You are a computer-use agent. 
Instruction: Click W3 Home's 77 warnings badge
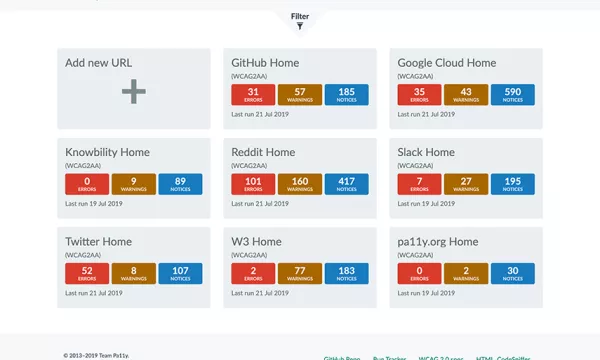click(300, 274)
